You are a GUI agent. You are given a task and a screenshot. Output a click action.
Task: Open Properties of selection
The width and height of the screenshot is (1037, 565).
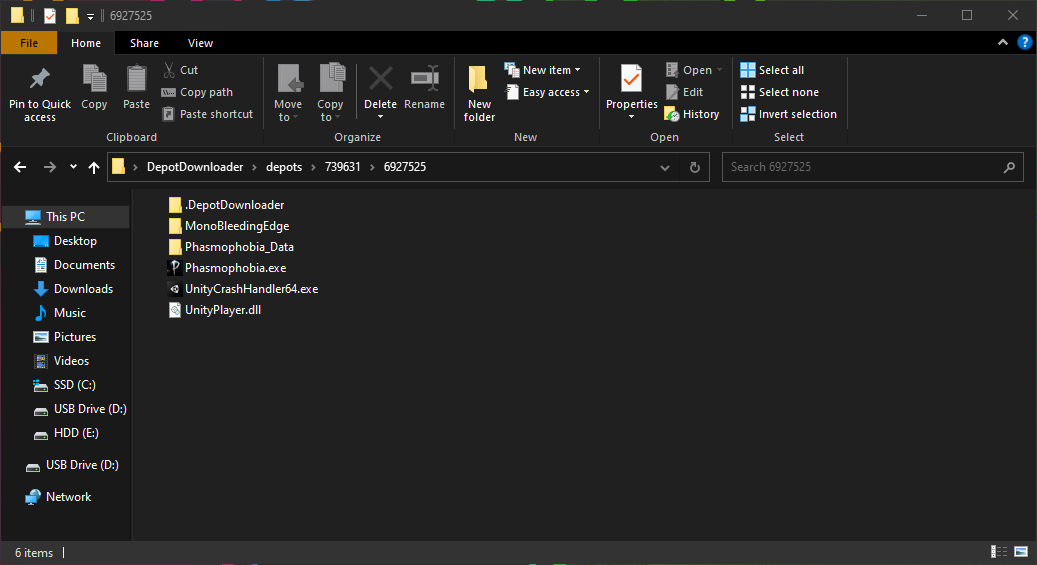[632, 86]
